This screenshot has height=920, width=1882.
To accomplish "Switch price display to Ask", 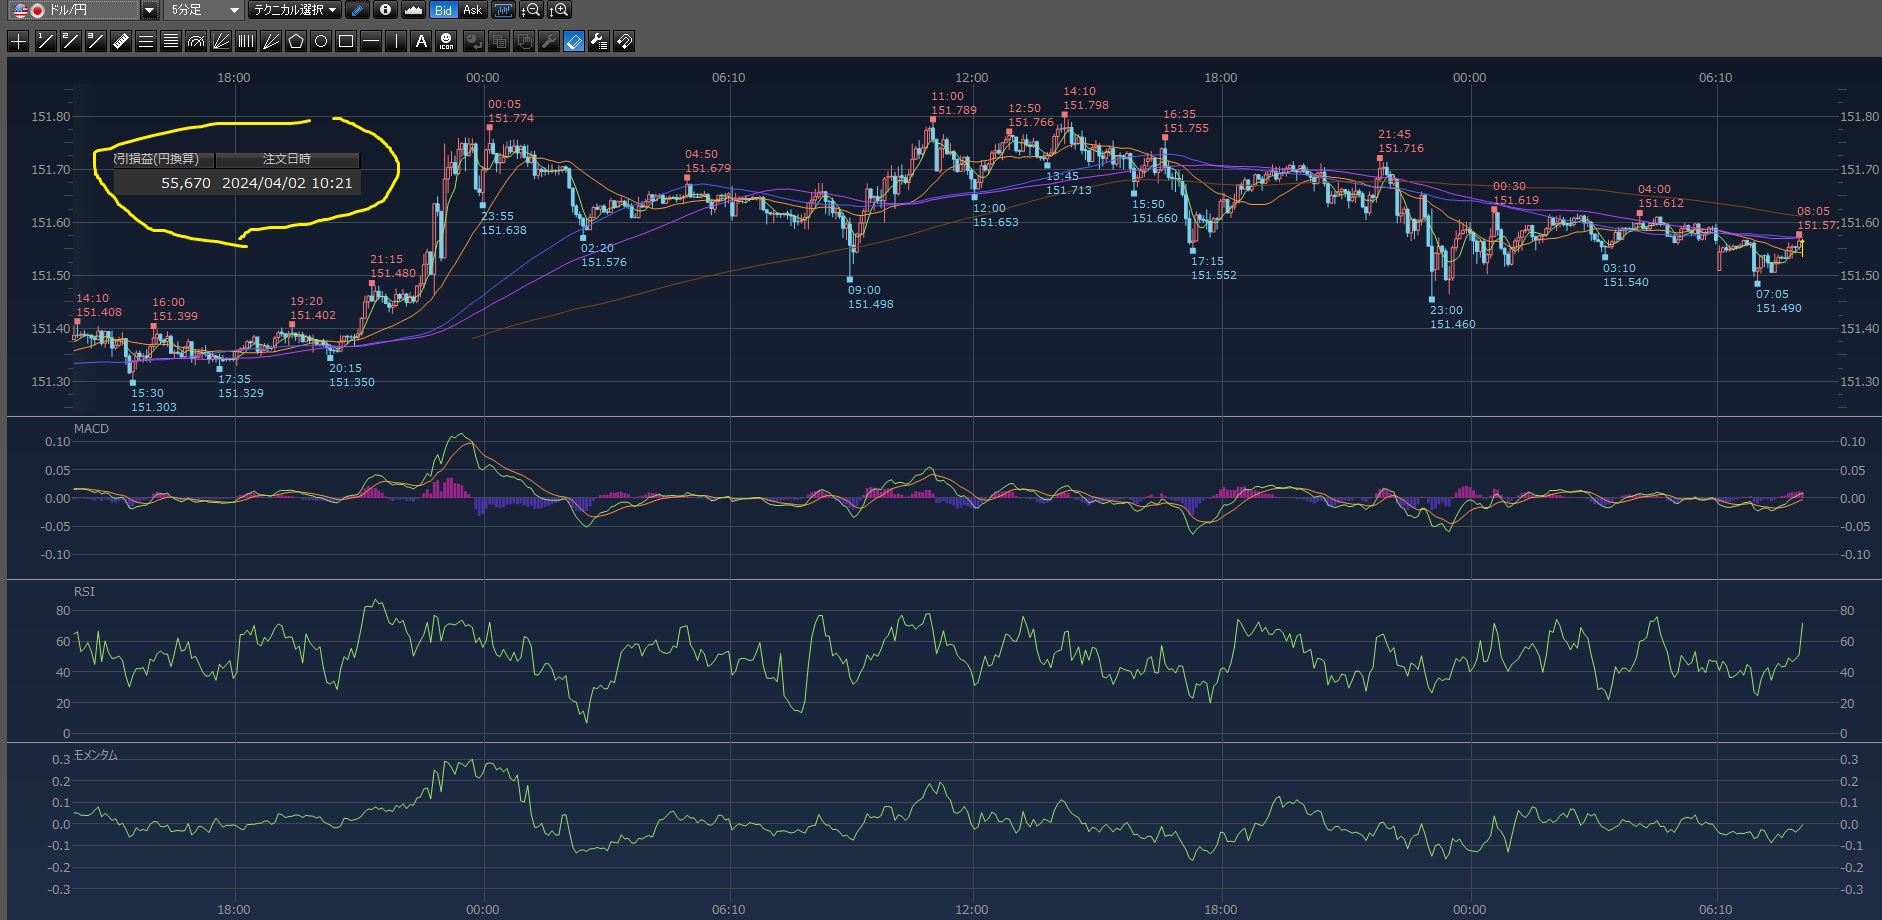I will pos(472,10).
